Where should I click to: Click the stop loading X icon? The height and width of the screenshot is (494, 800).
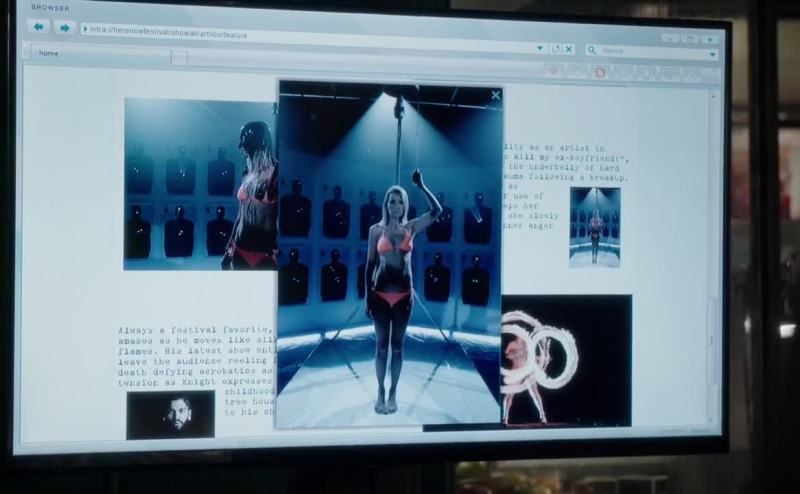tap(569, 48)
